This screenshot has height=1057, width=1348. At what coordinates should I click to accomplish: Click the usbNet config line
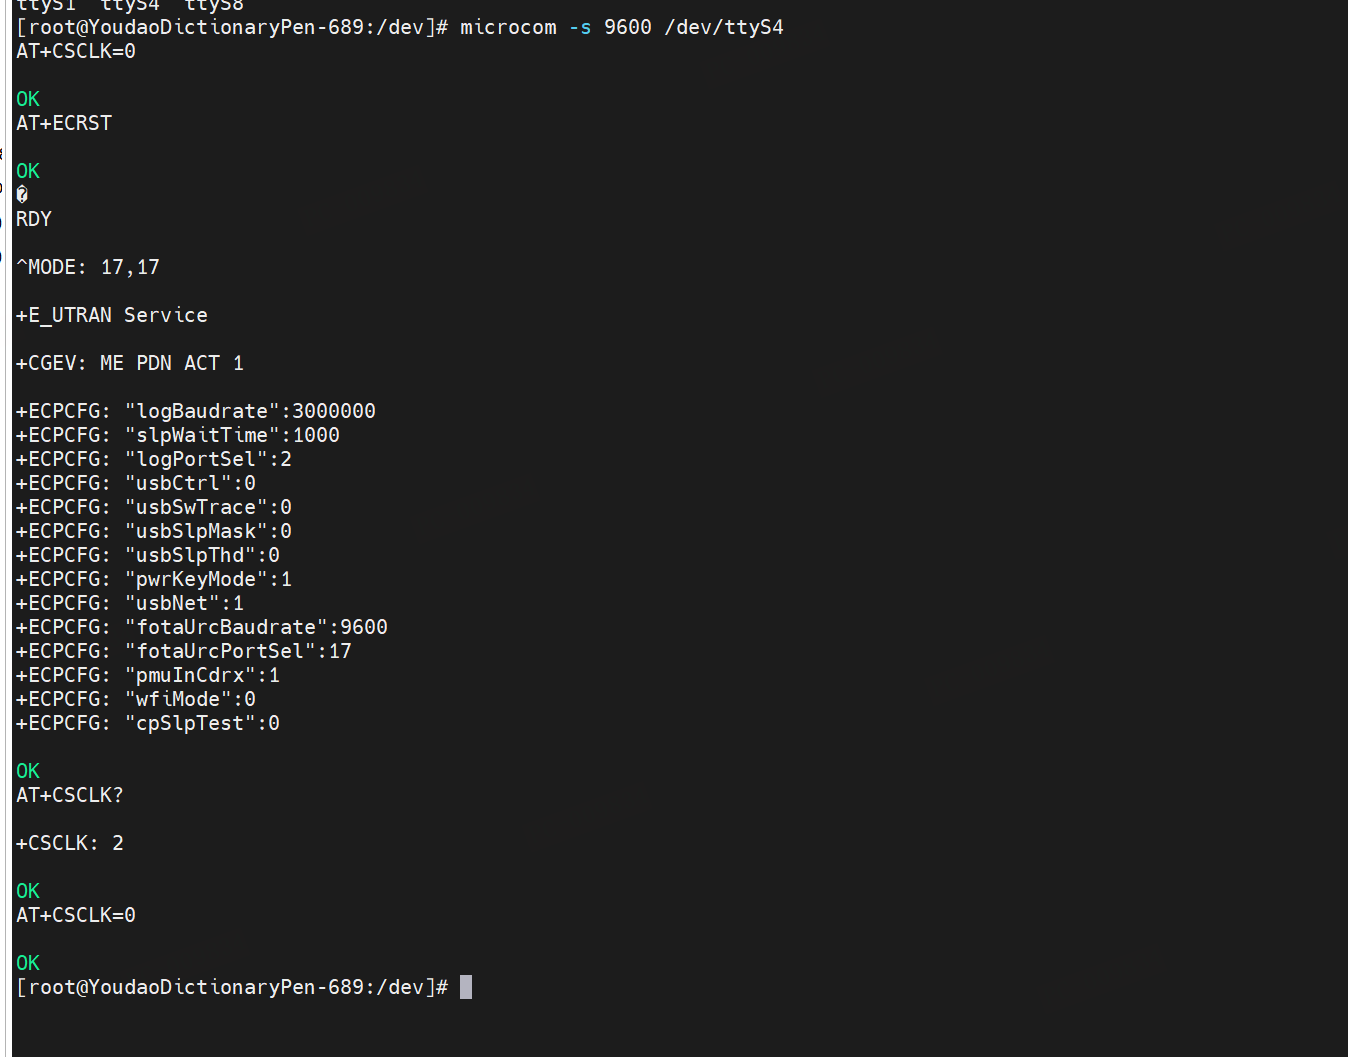coord(130,603)
